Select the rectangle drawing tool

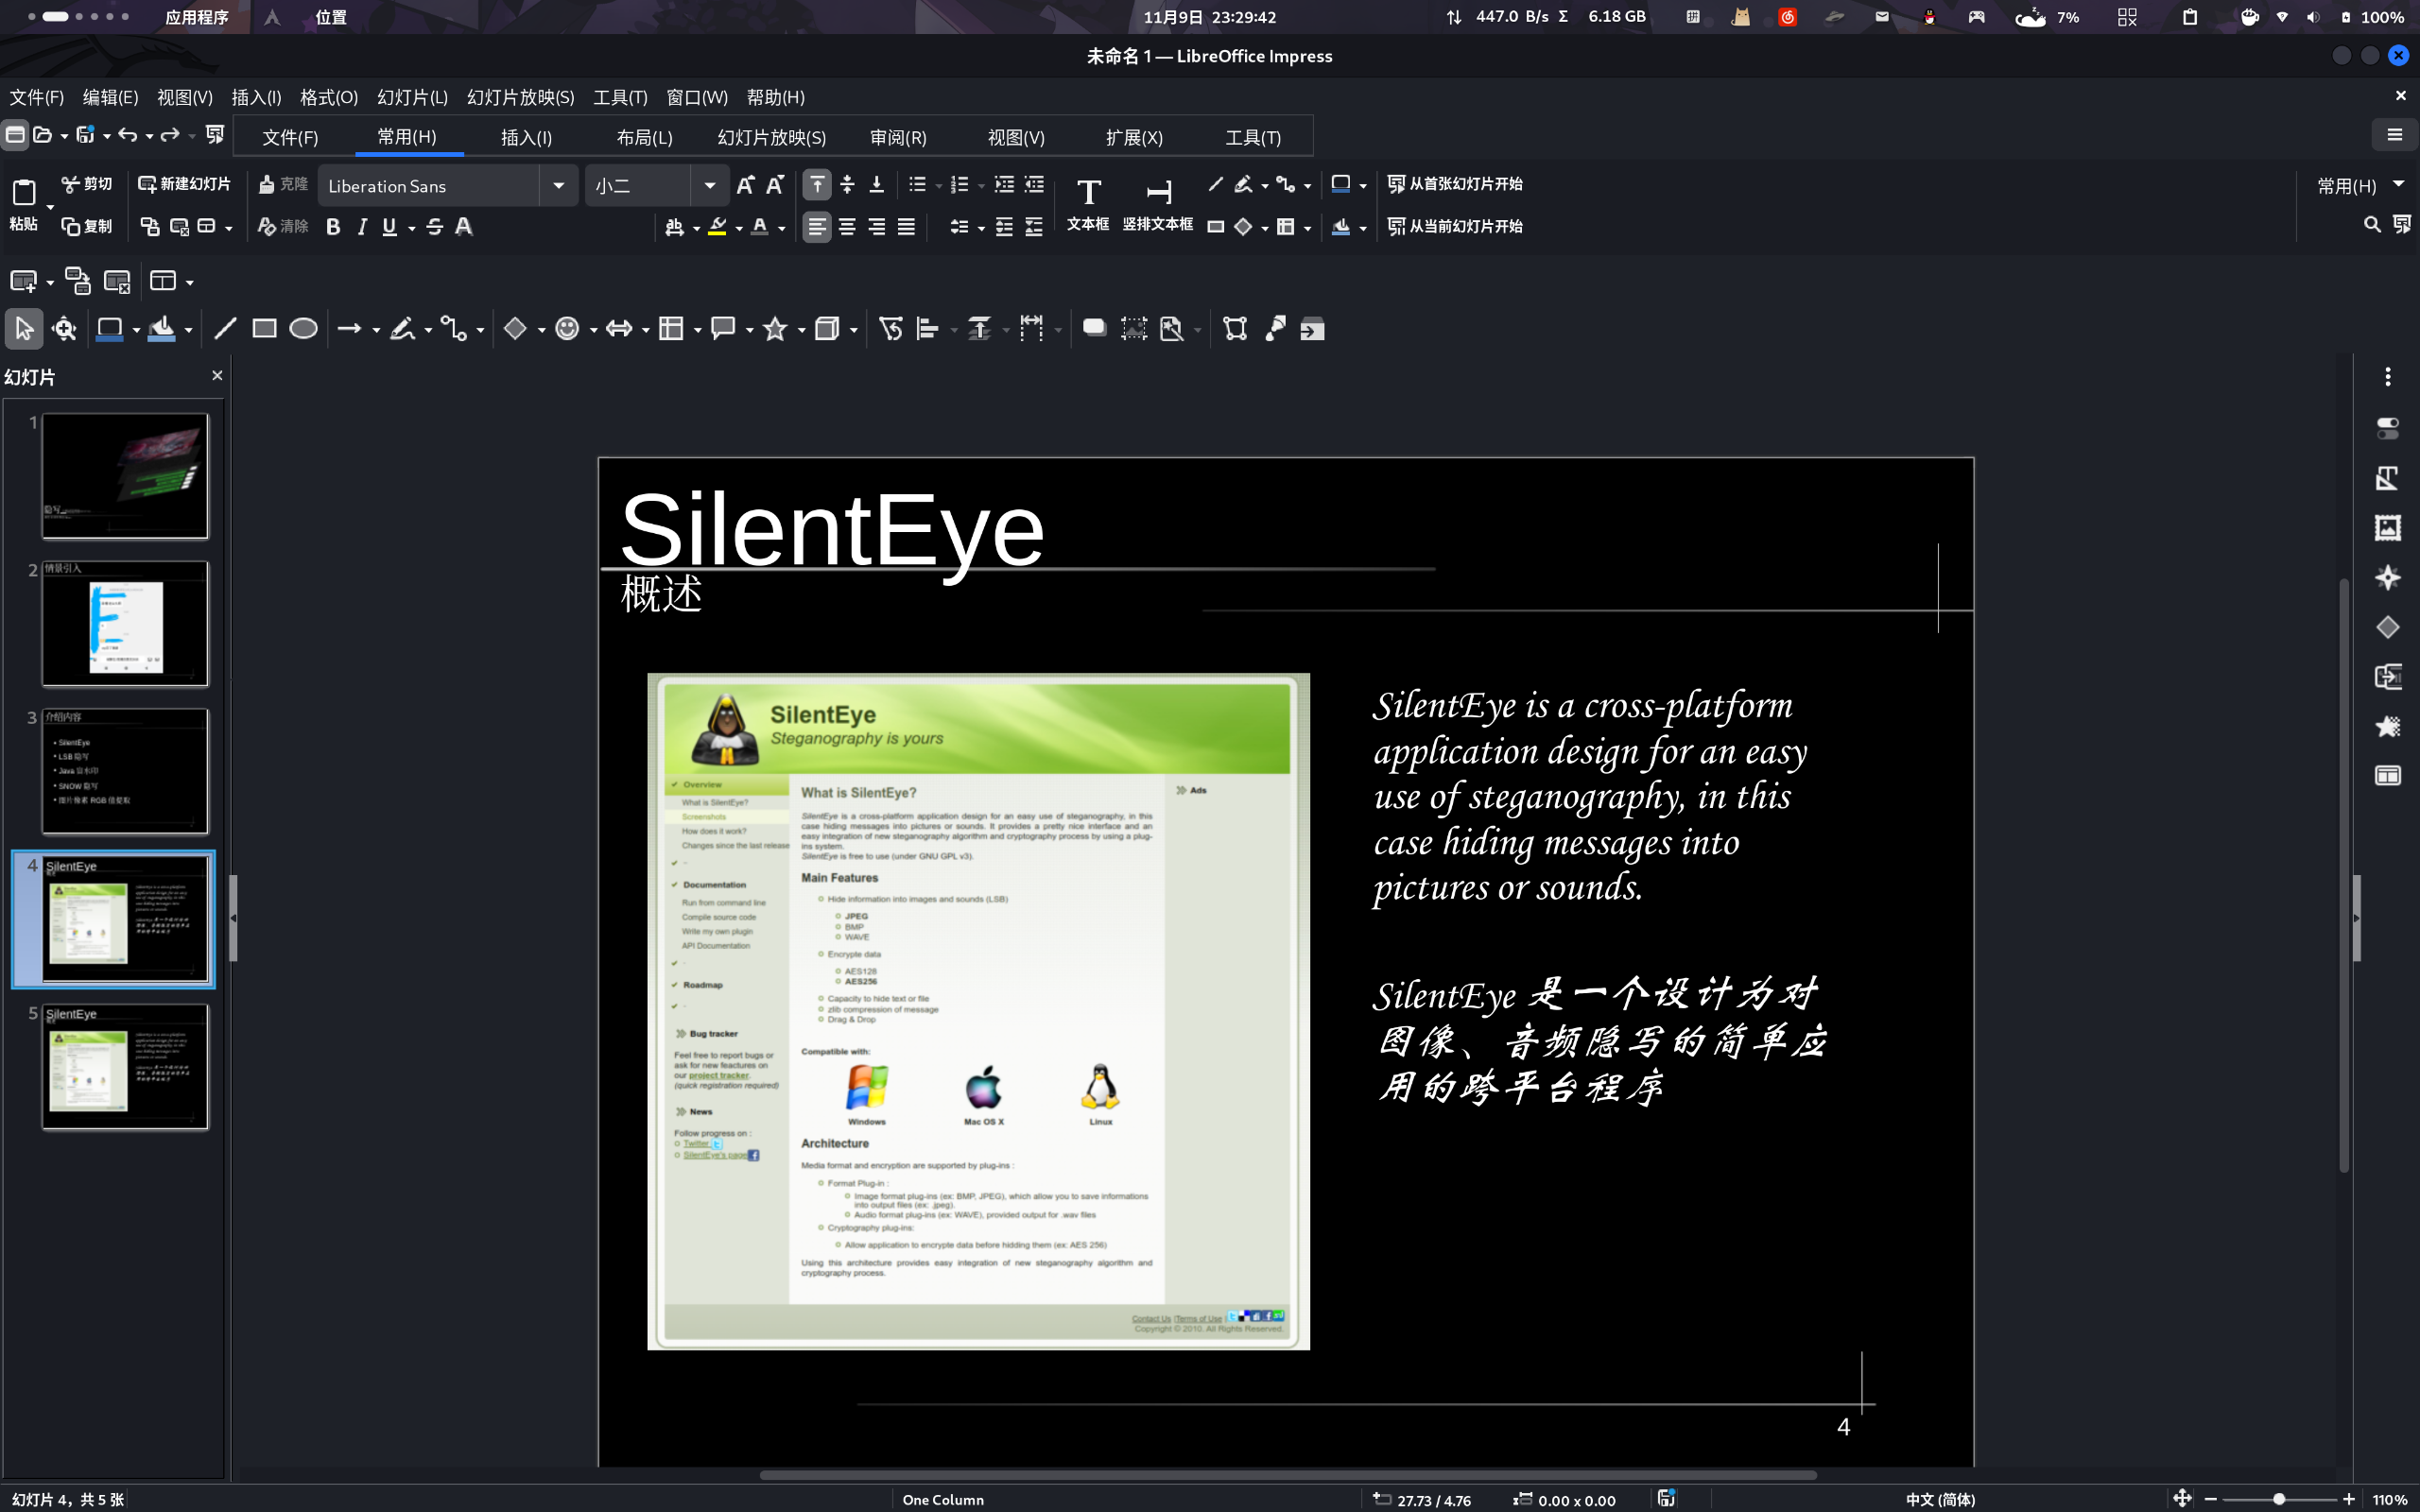(264, 329)
